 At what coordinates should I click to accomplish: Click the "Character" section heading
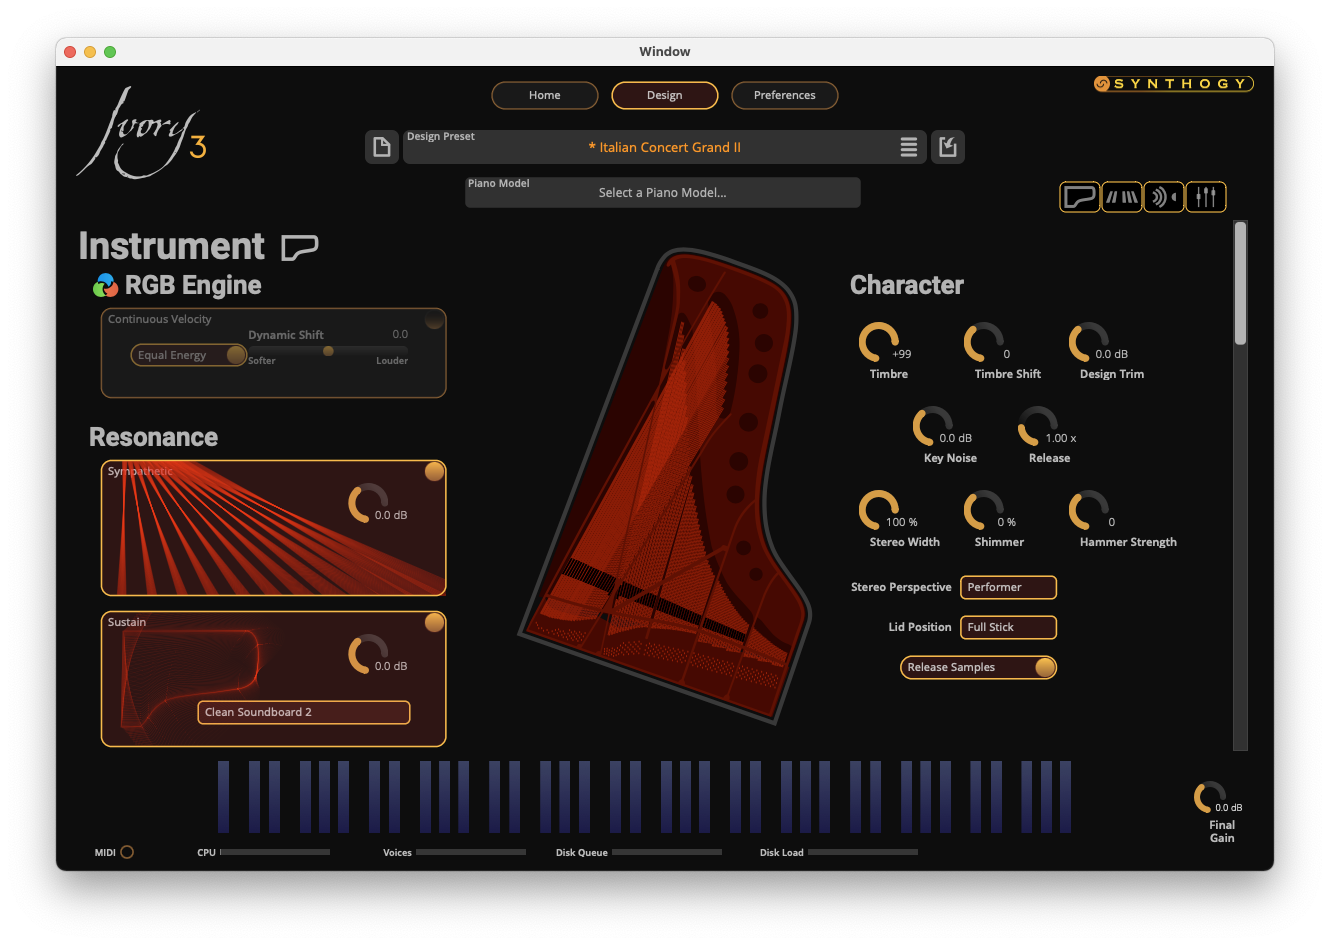click(907, 285)
